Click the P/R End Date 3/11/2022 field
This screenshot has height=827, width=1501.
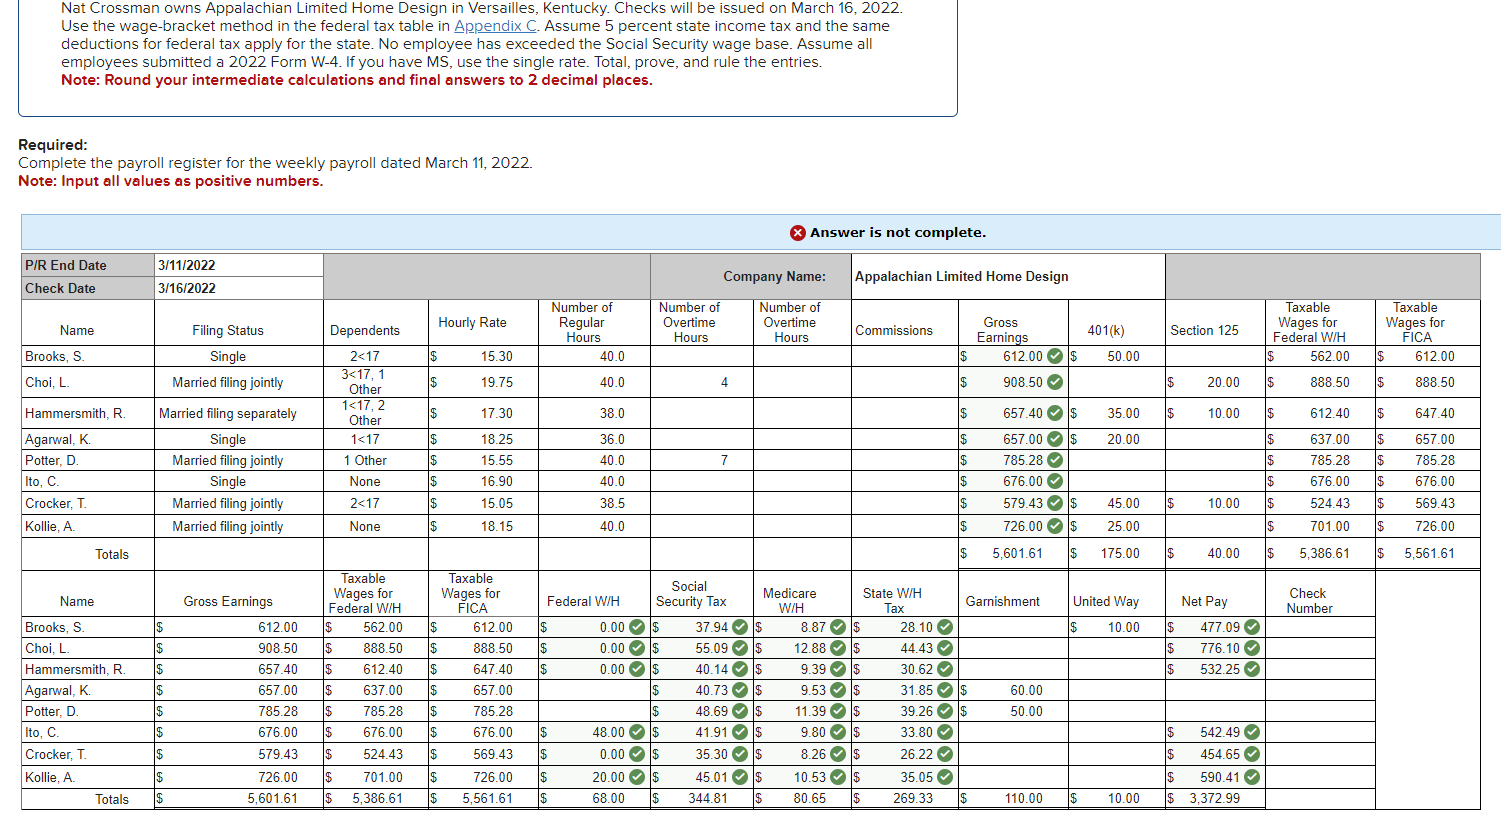click(x=238, y=265)
